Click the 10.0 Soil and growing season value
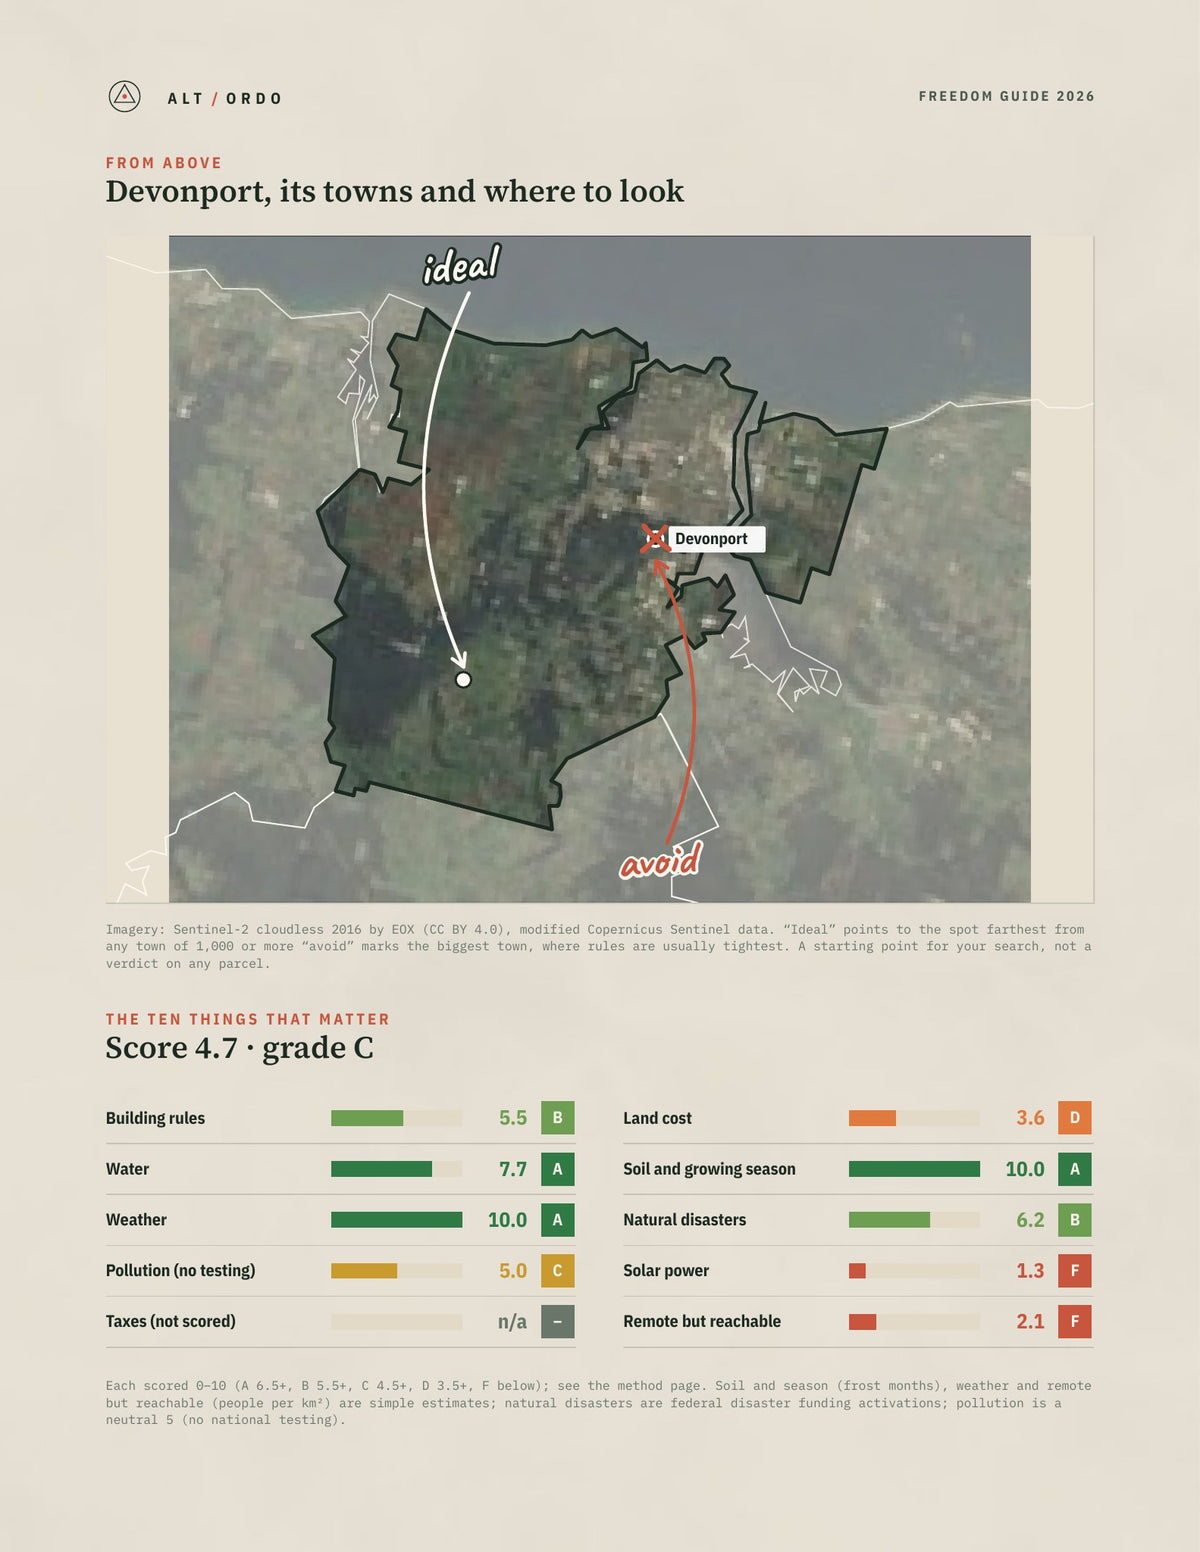This screenshot has height=1552, width=1200. [1025, 1169]
